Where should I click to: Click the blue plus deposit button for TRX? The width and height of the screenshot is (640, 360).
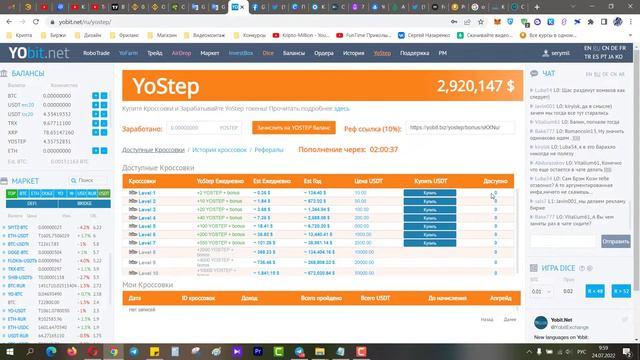[x=96, y=123]
